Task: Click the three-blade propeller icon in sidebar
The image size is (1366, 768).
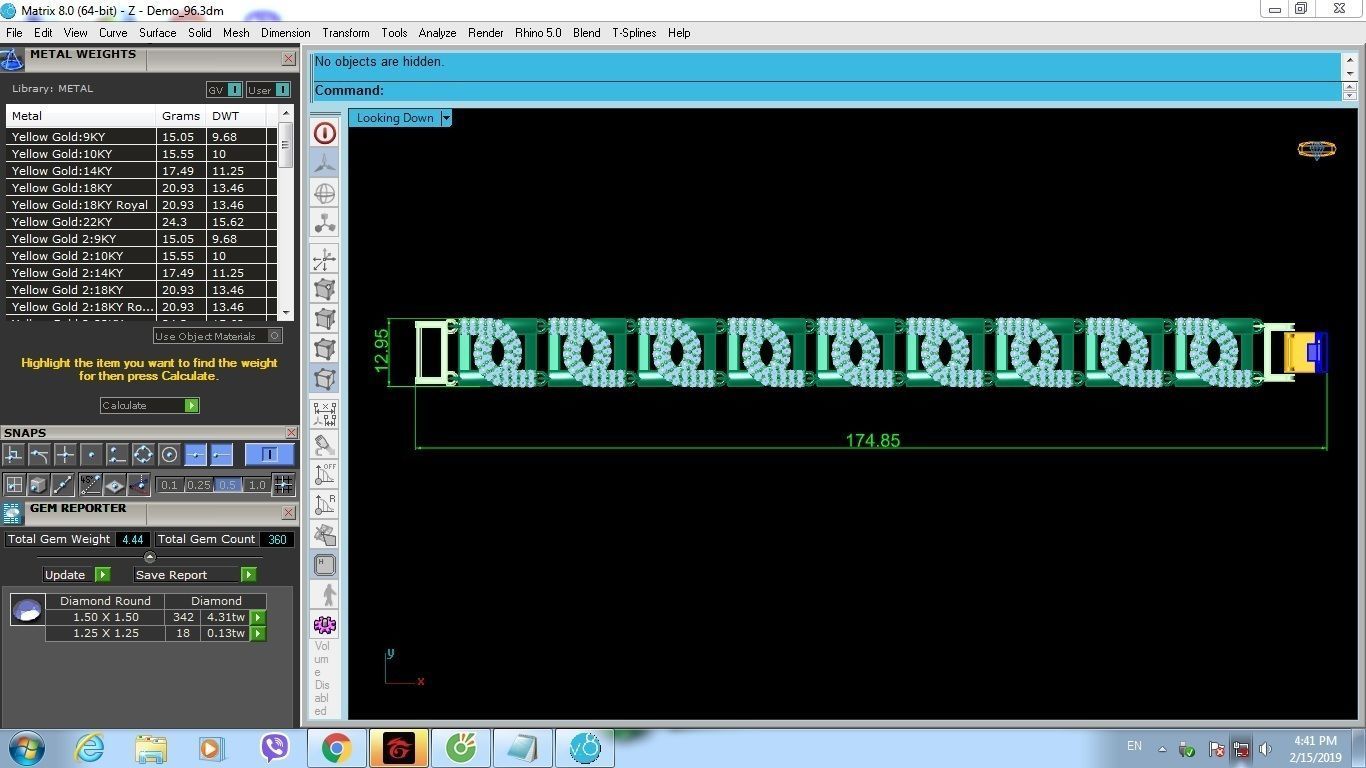Action: coord(325,163)
